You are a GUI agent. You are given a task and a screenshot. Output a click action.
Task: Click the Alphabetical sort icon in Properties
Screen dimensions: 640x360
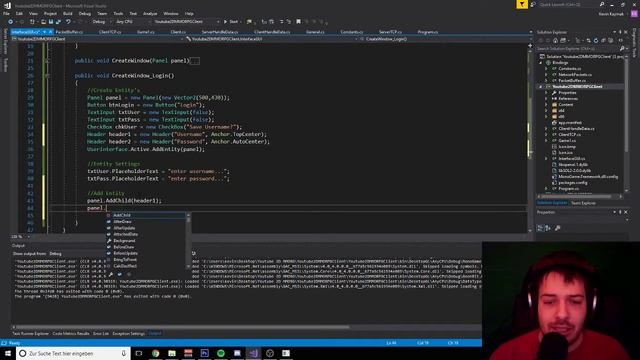[x=548, y=228]
